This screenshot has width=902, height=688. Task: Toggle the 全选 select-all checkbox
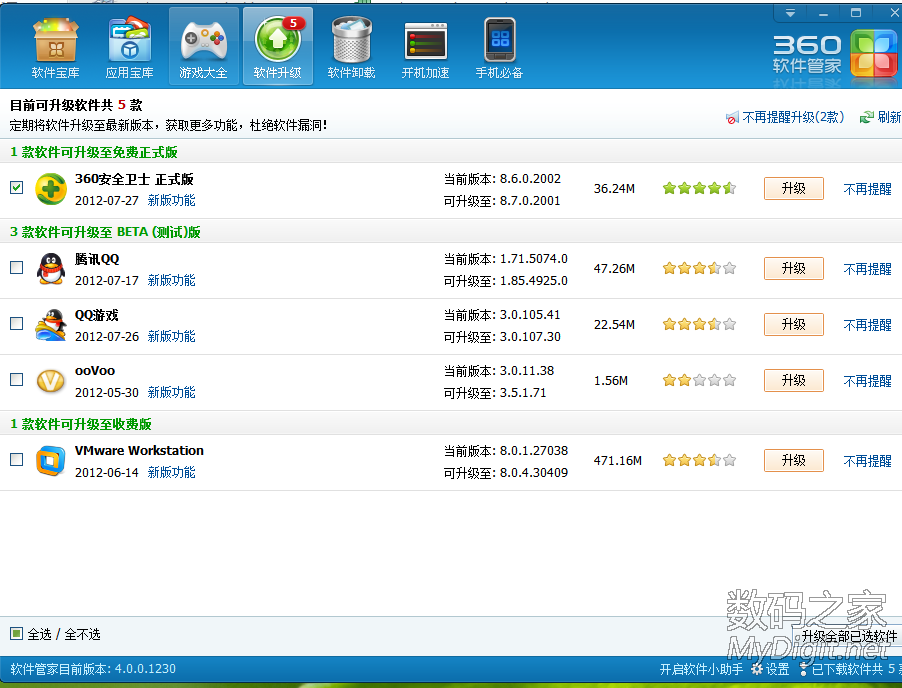point(17,633)
